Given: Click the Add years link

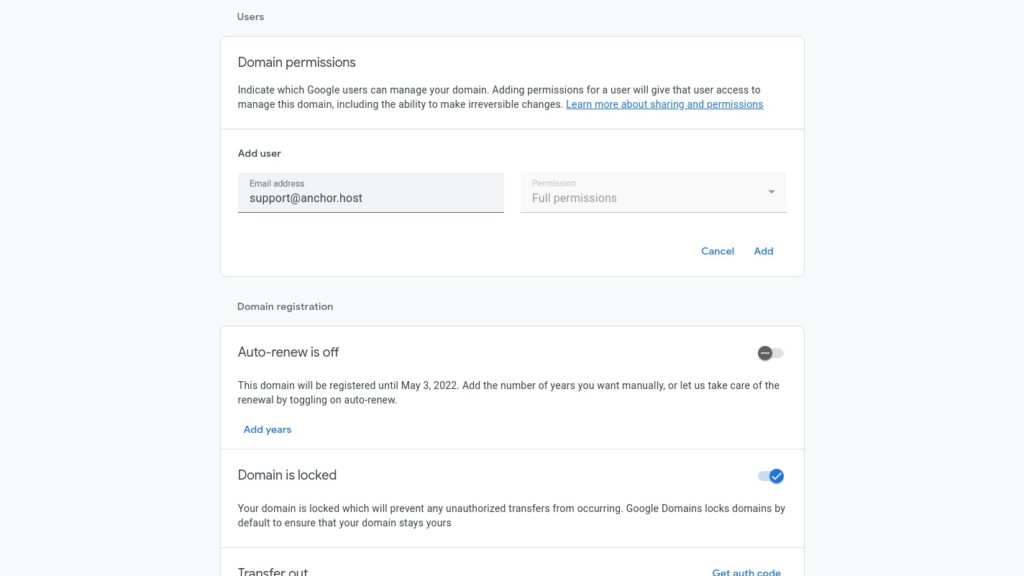Looking at the screenshot, I should pos(267,429).
